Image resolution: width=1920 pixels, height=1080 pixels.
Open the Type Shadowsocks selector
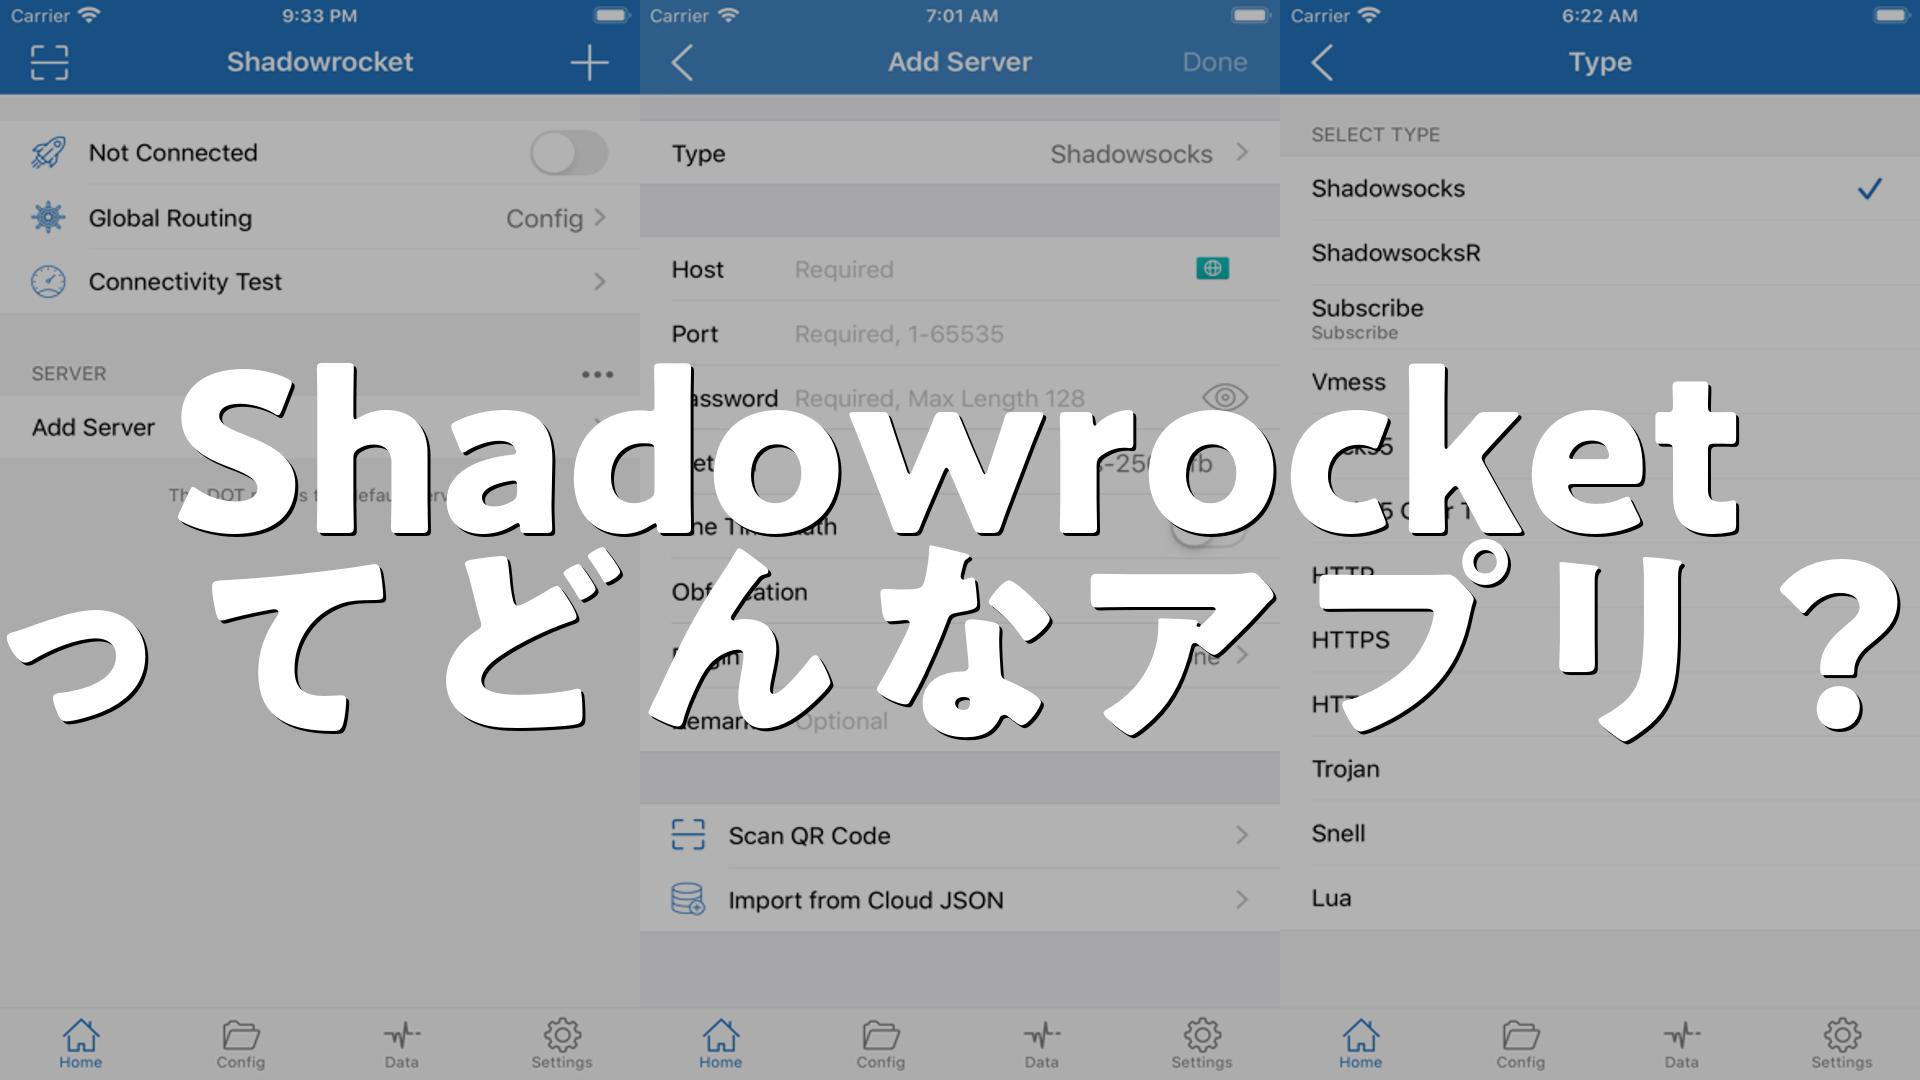click(960, 153)
